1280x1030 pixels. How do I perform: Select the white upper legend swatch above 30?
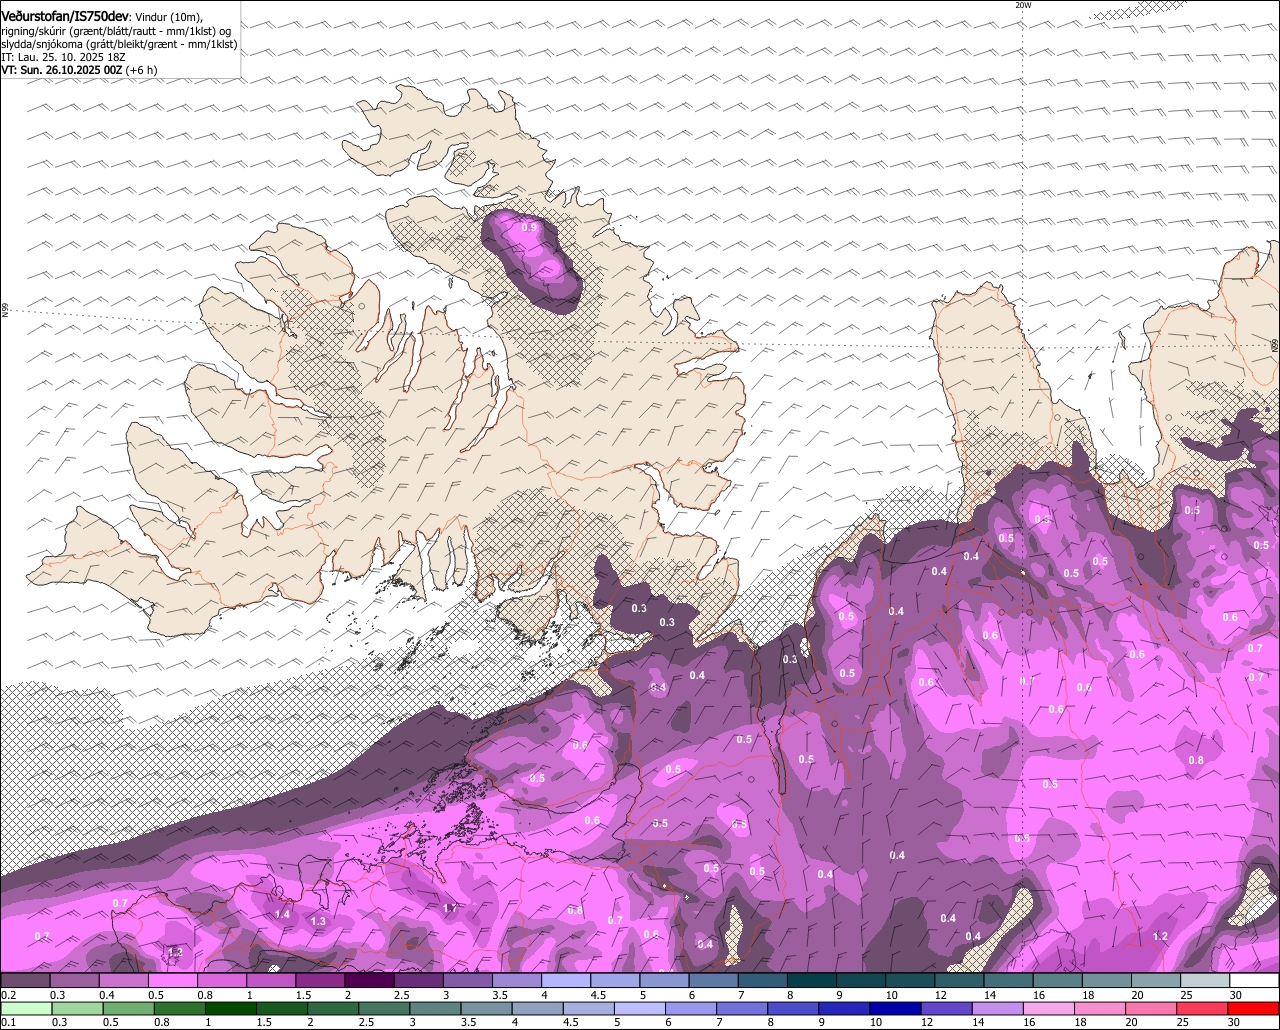(1255, 980)
